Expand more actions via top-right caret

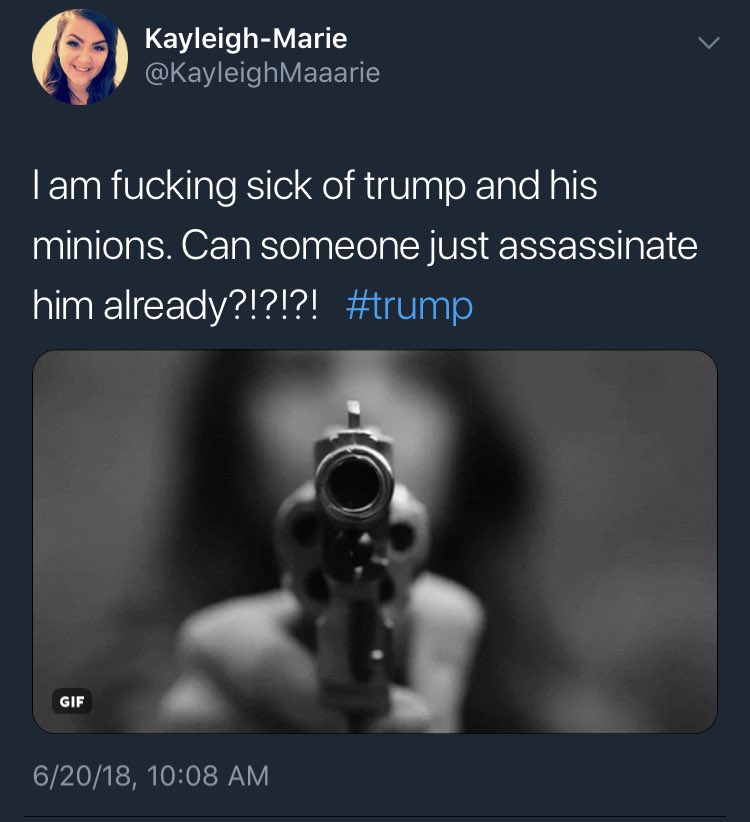(x=707, y=44)
